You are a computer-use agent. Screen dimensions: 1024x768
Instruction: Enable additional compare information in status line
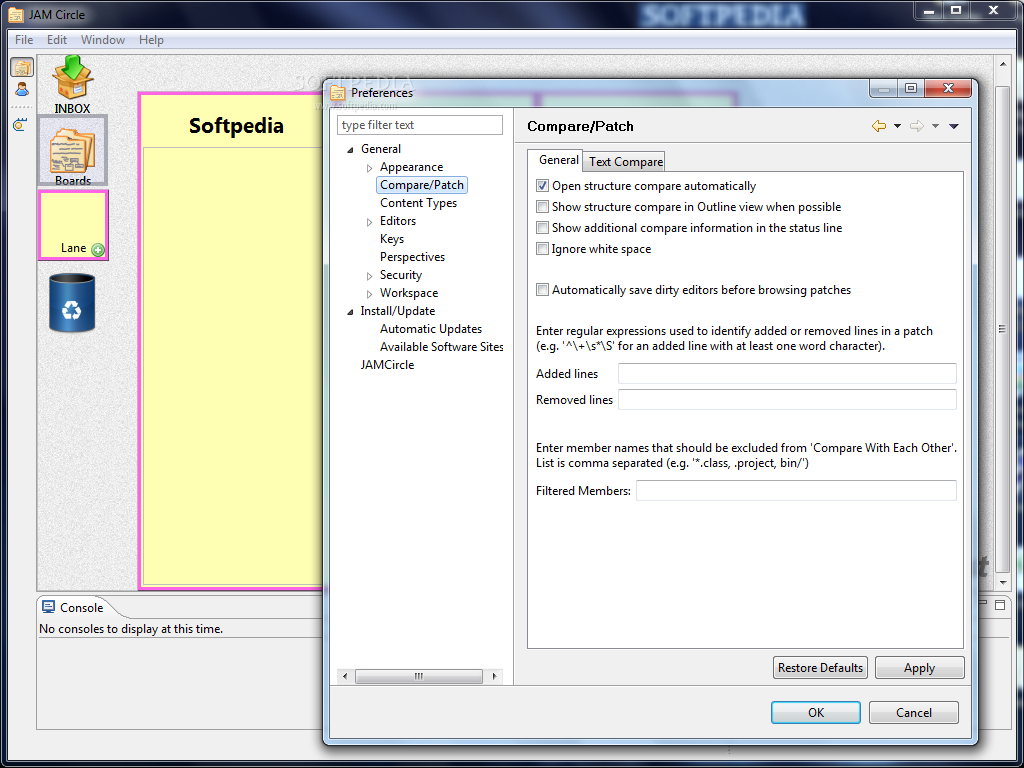tap(542, 228)
